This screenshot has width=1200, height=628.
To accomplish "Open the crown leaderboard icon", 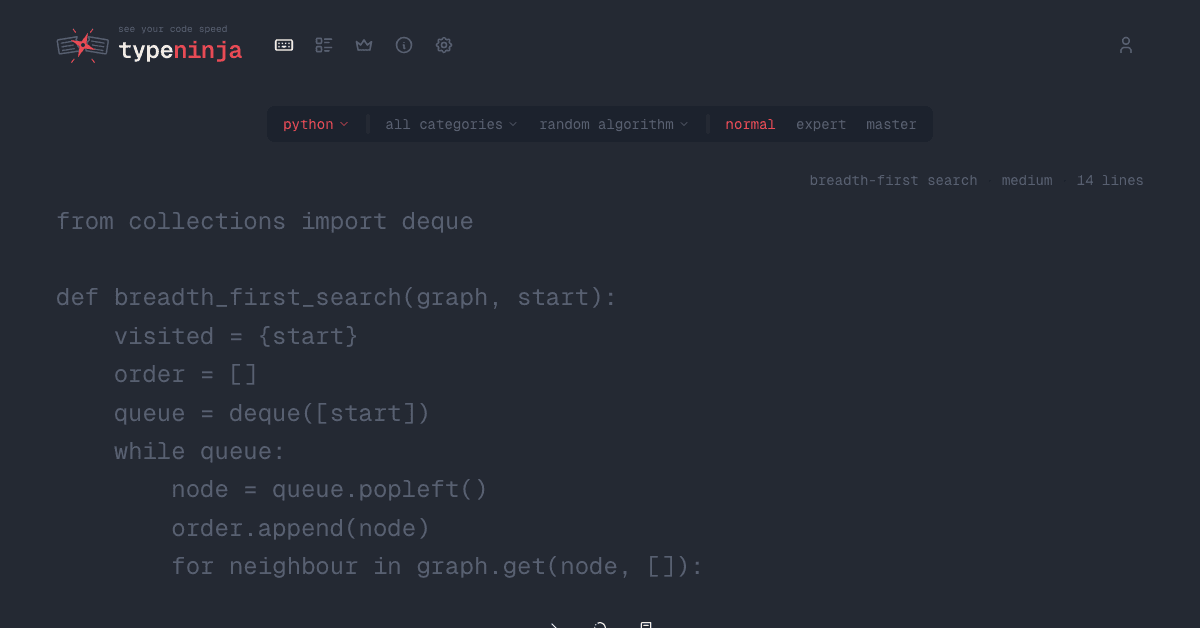I will 364,45.
